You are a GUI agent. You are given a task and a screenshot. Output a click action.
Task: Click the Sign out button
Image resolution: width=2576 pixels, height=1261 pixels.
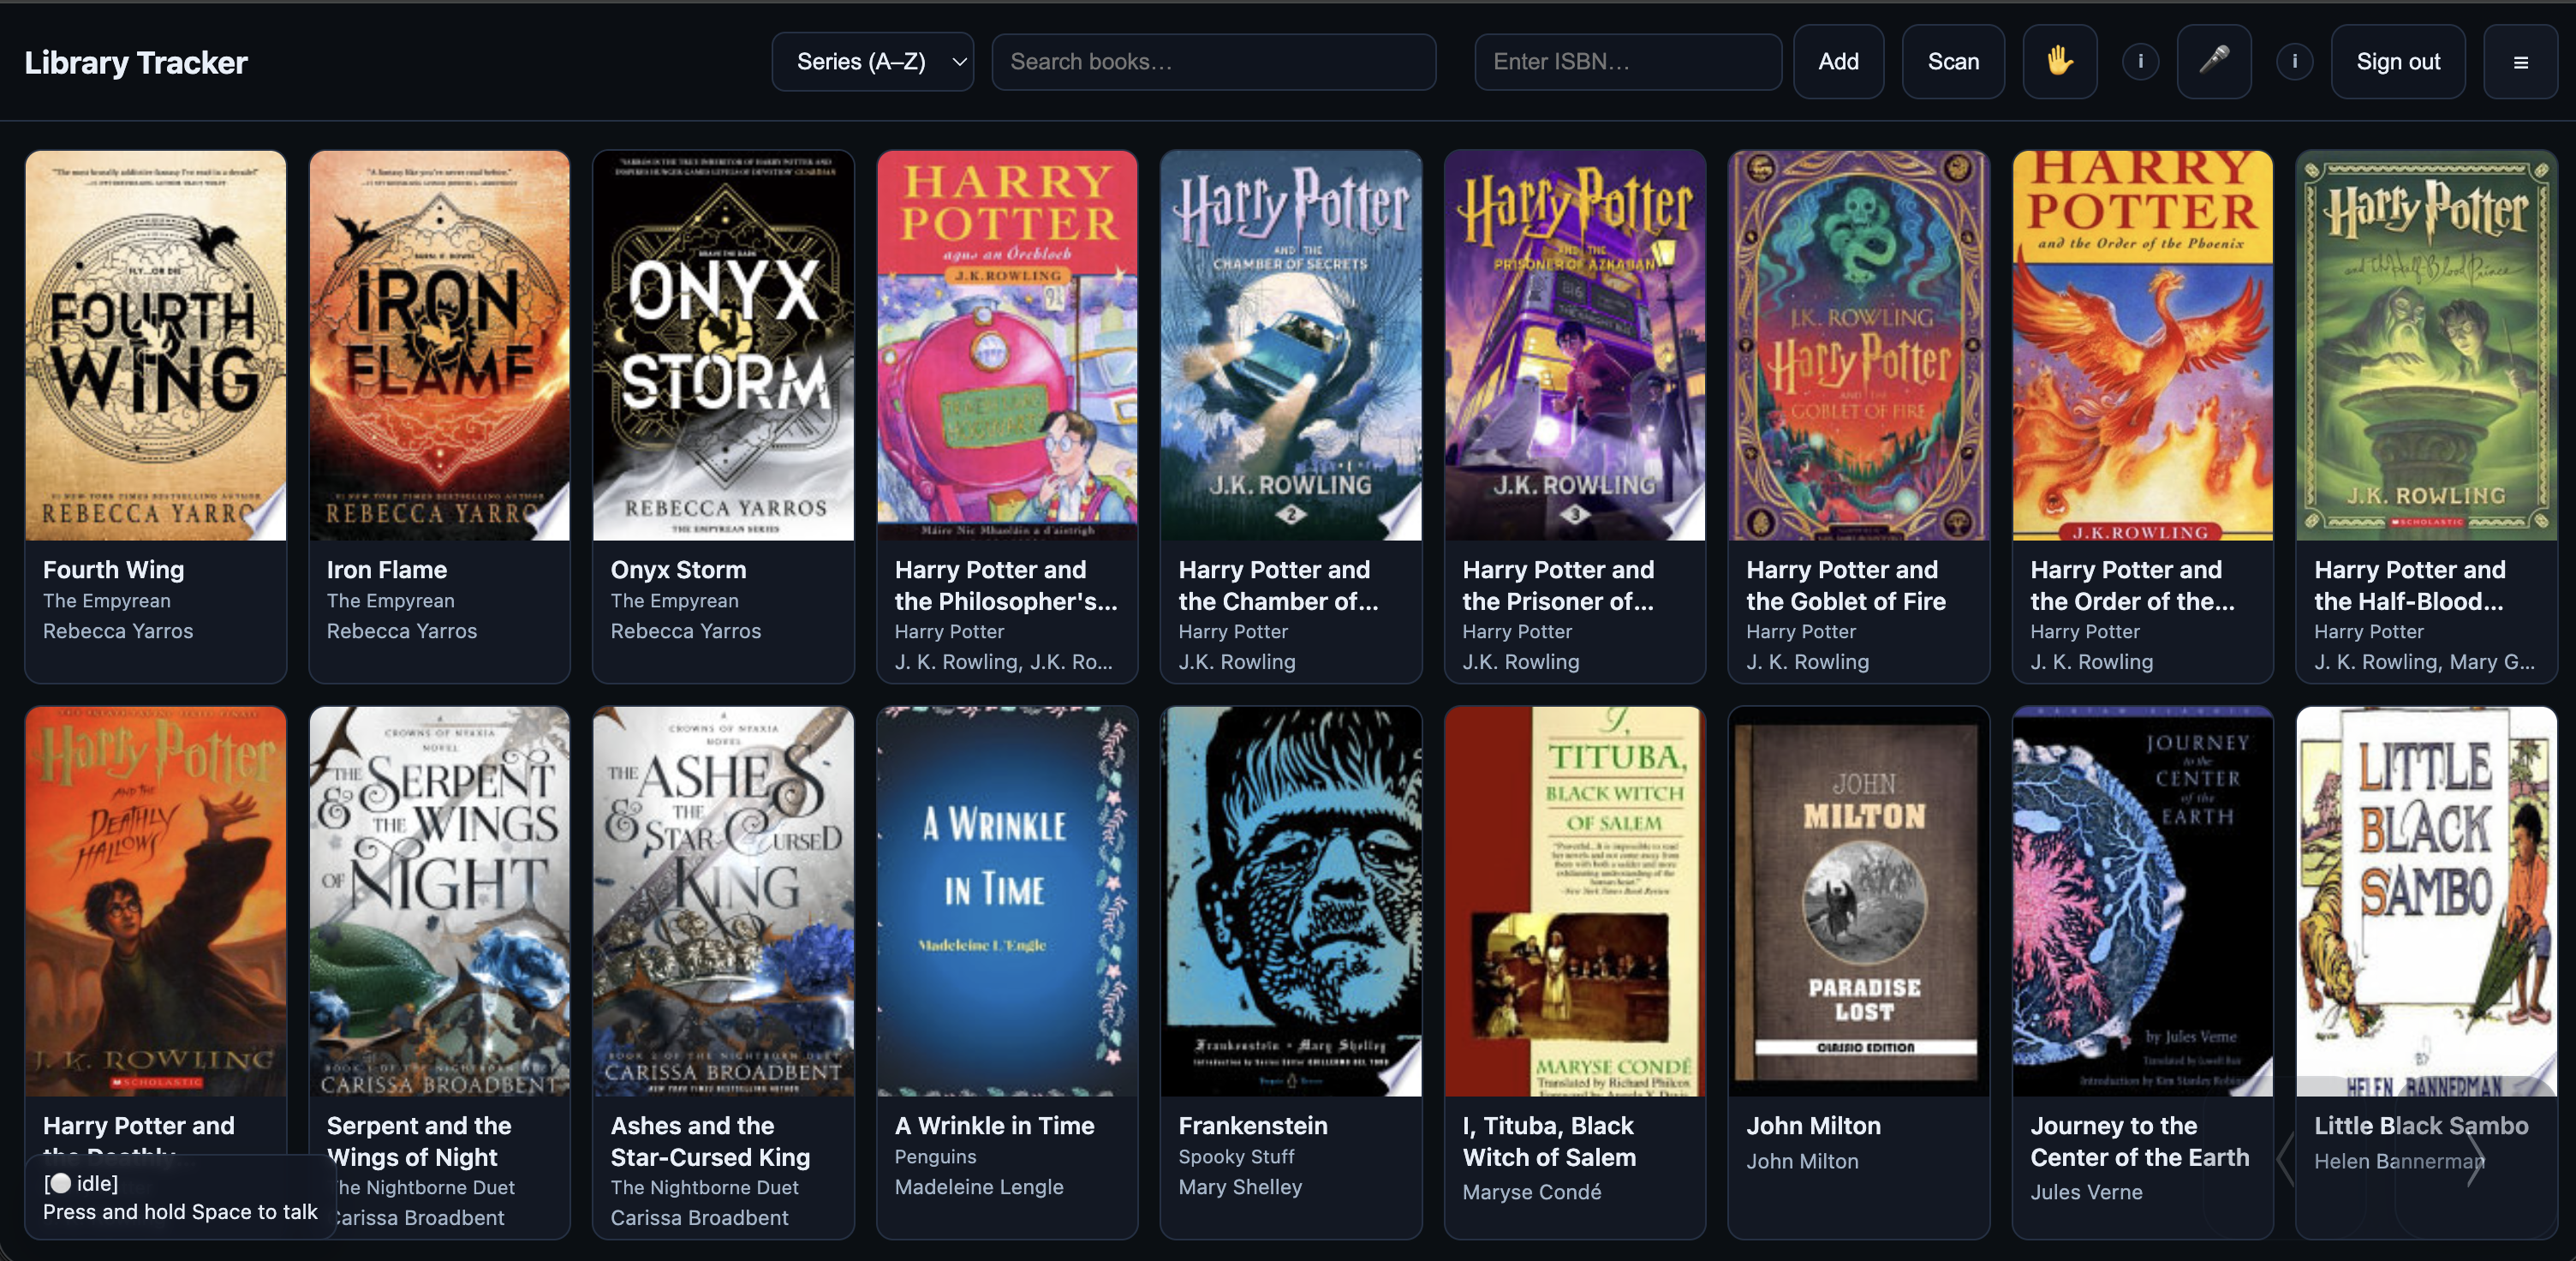(x=2397, y=62)
